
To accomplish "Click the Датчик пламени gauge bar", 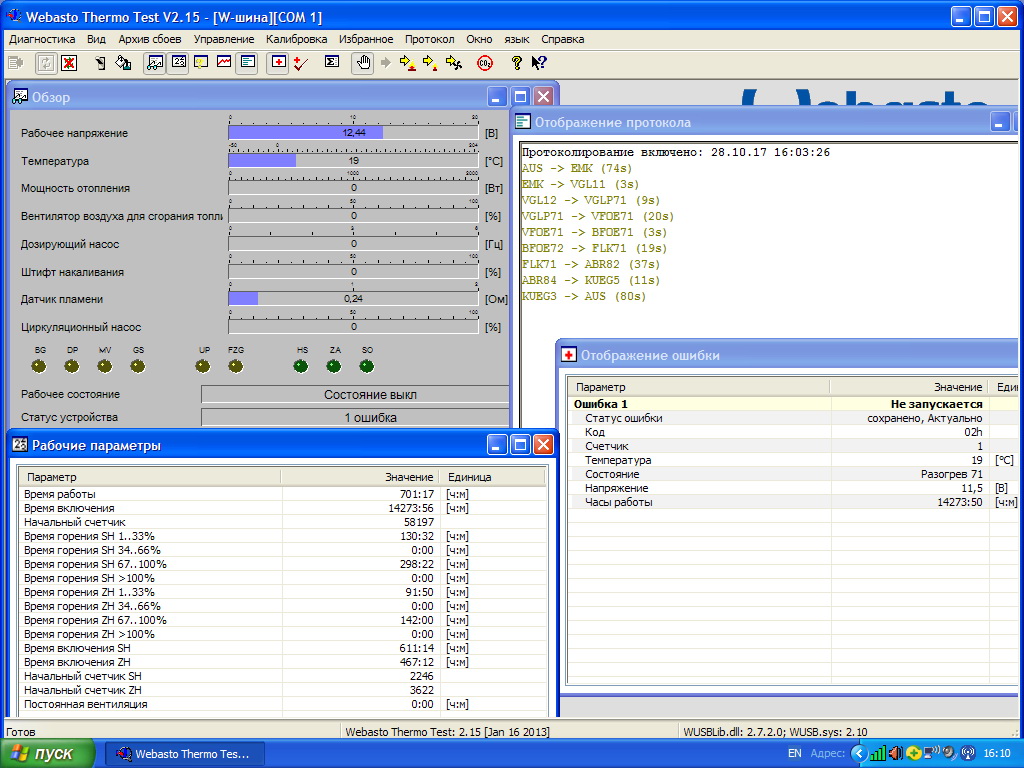I will (x=353, y=298).
